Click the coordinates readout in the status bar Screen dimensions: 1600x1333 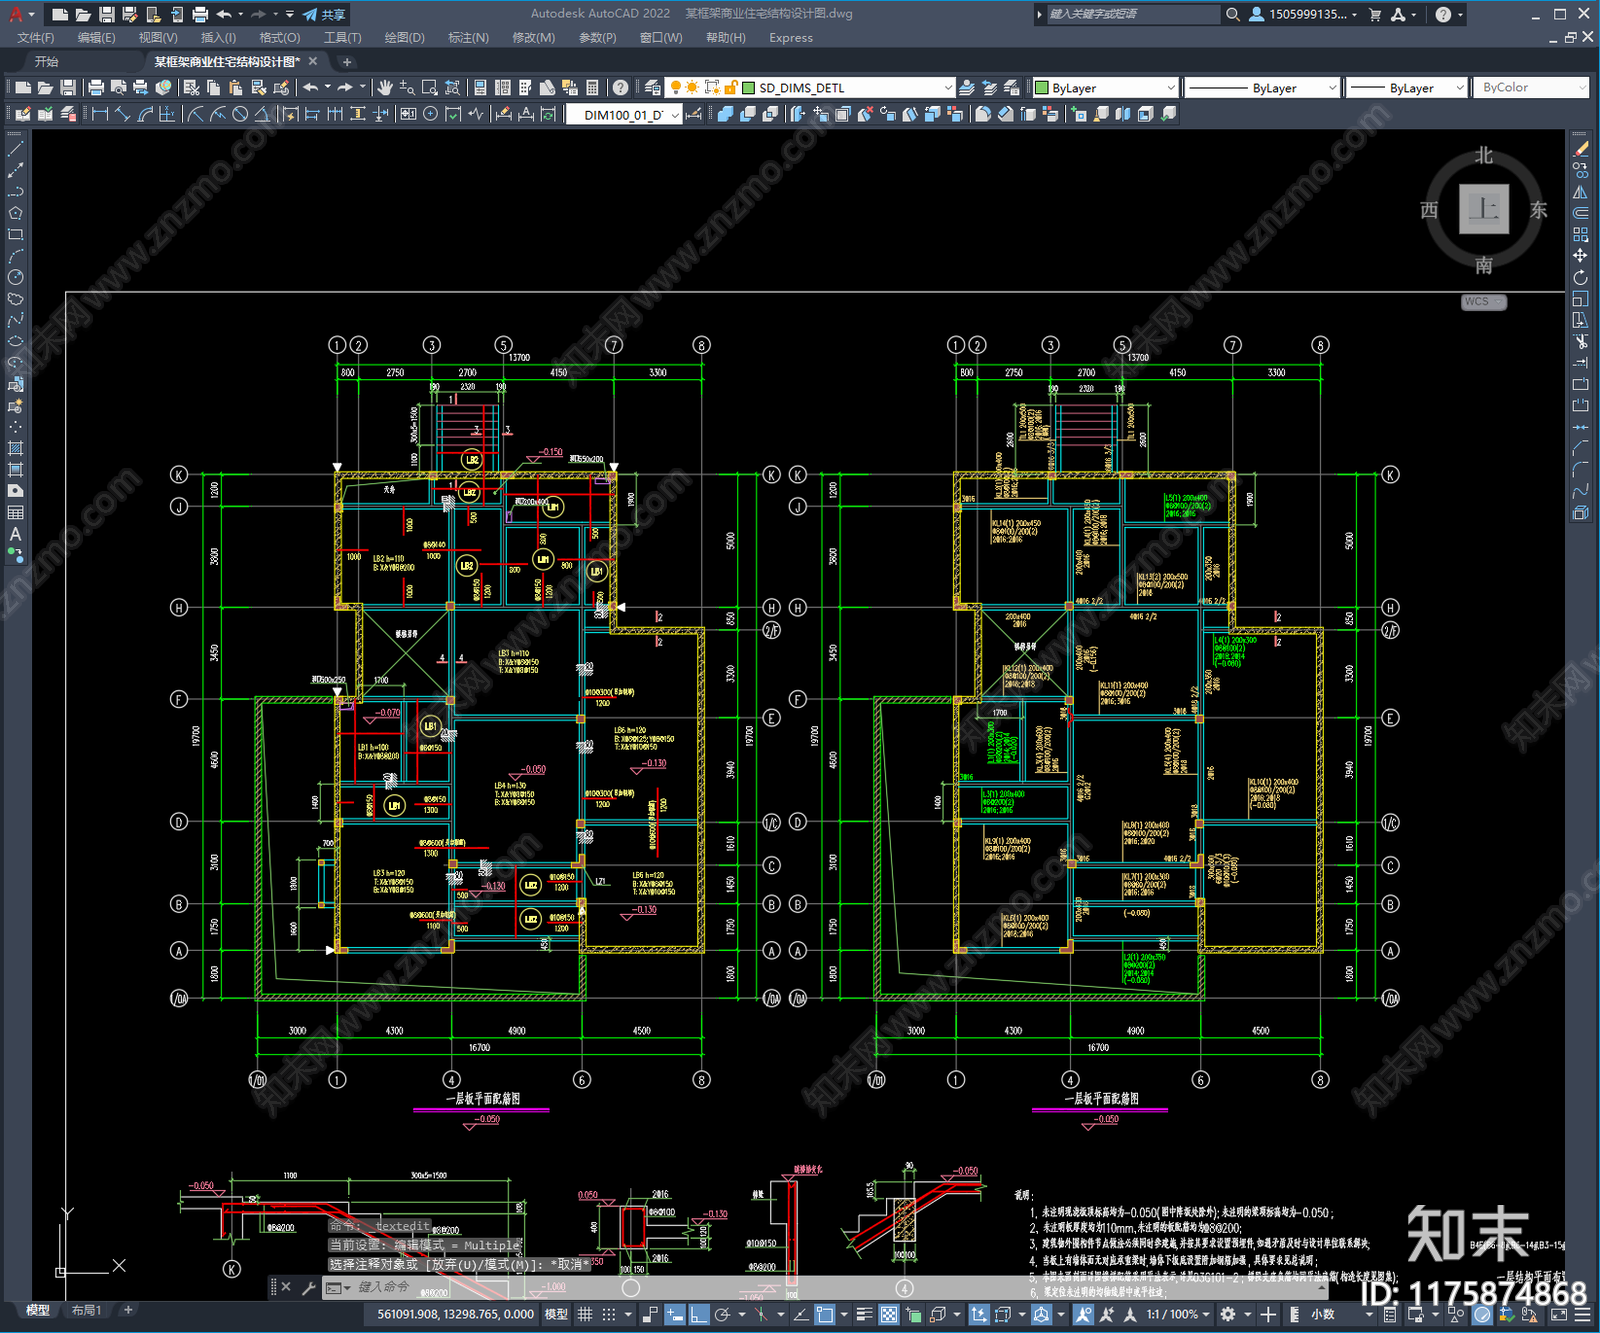[455, 1314]
